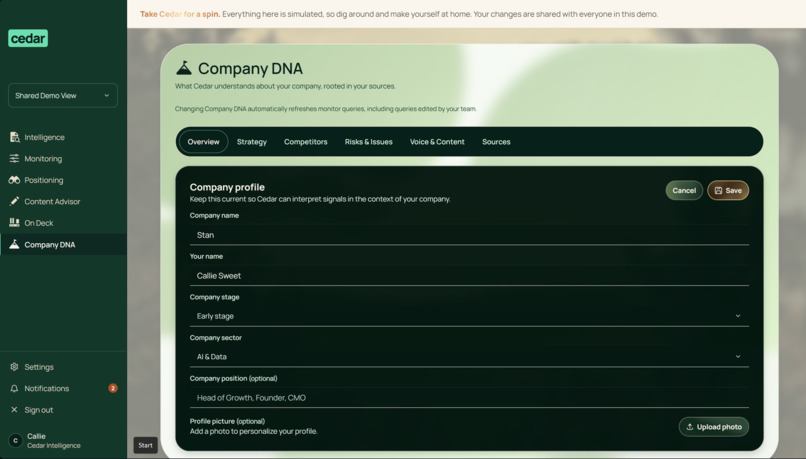Click the Start button
806x459 pixels.
pyautogui.click(x=145, y=445)
